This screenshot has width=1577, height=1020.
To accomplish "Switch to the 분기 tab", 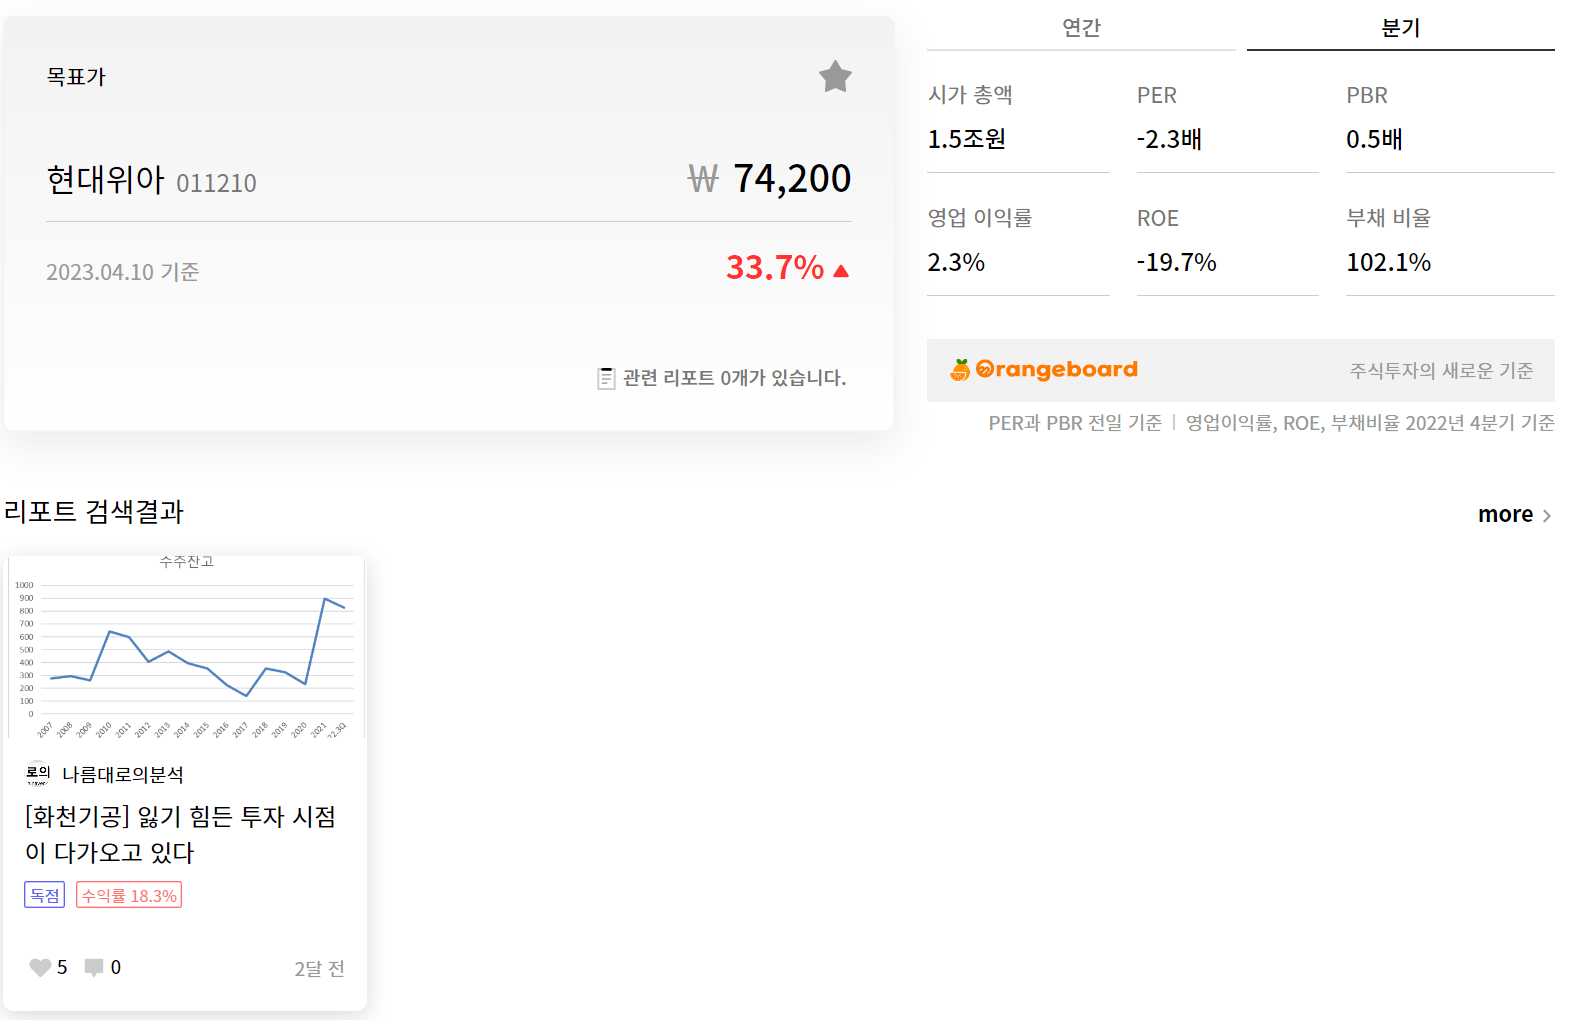I will coord(1400,27).
